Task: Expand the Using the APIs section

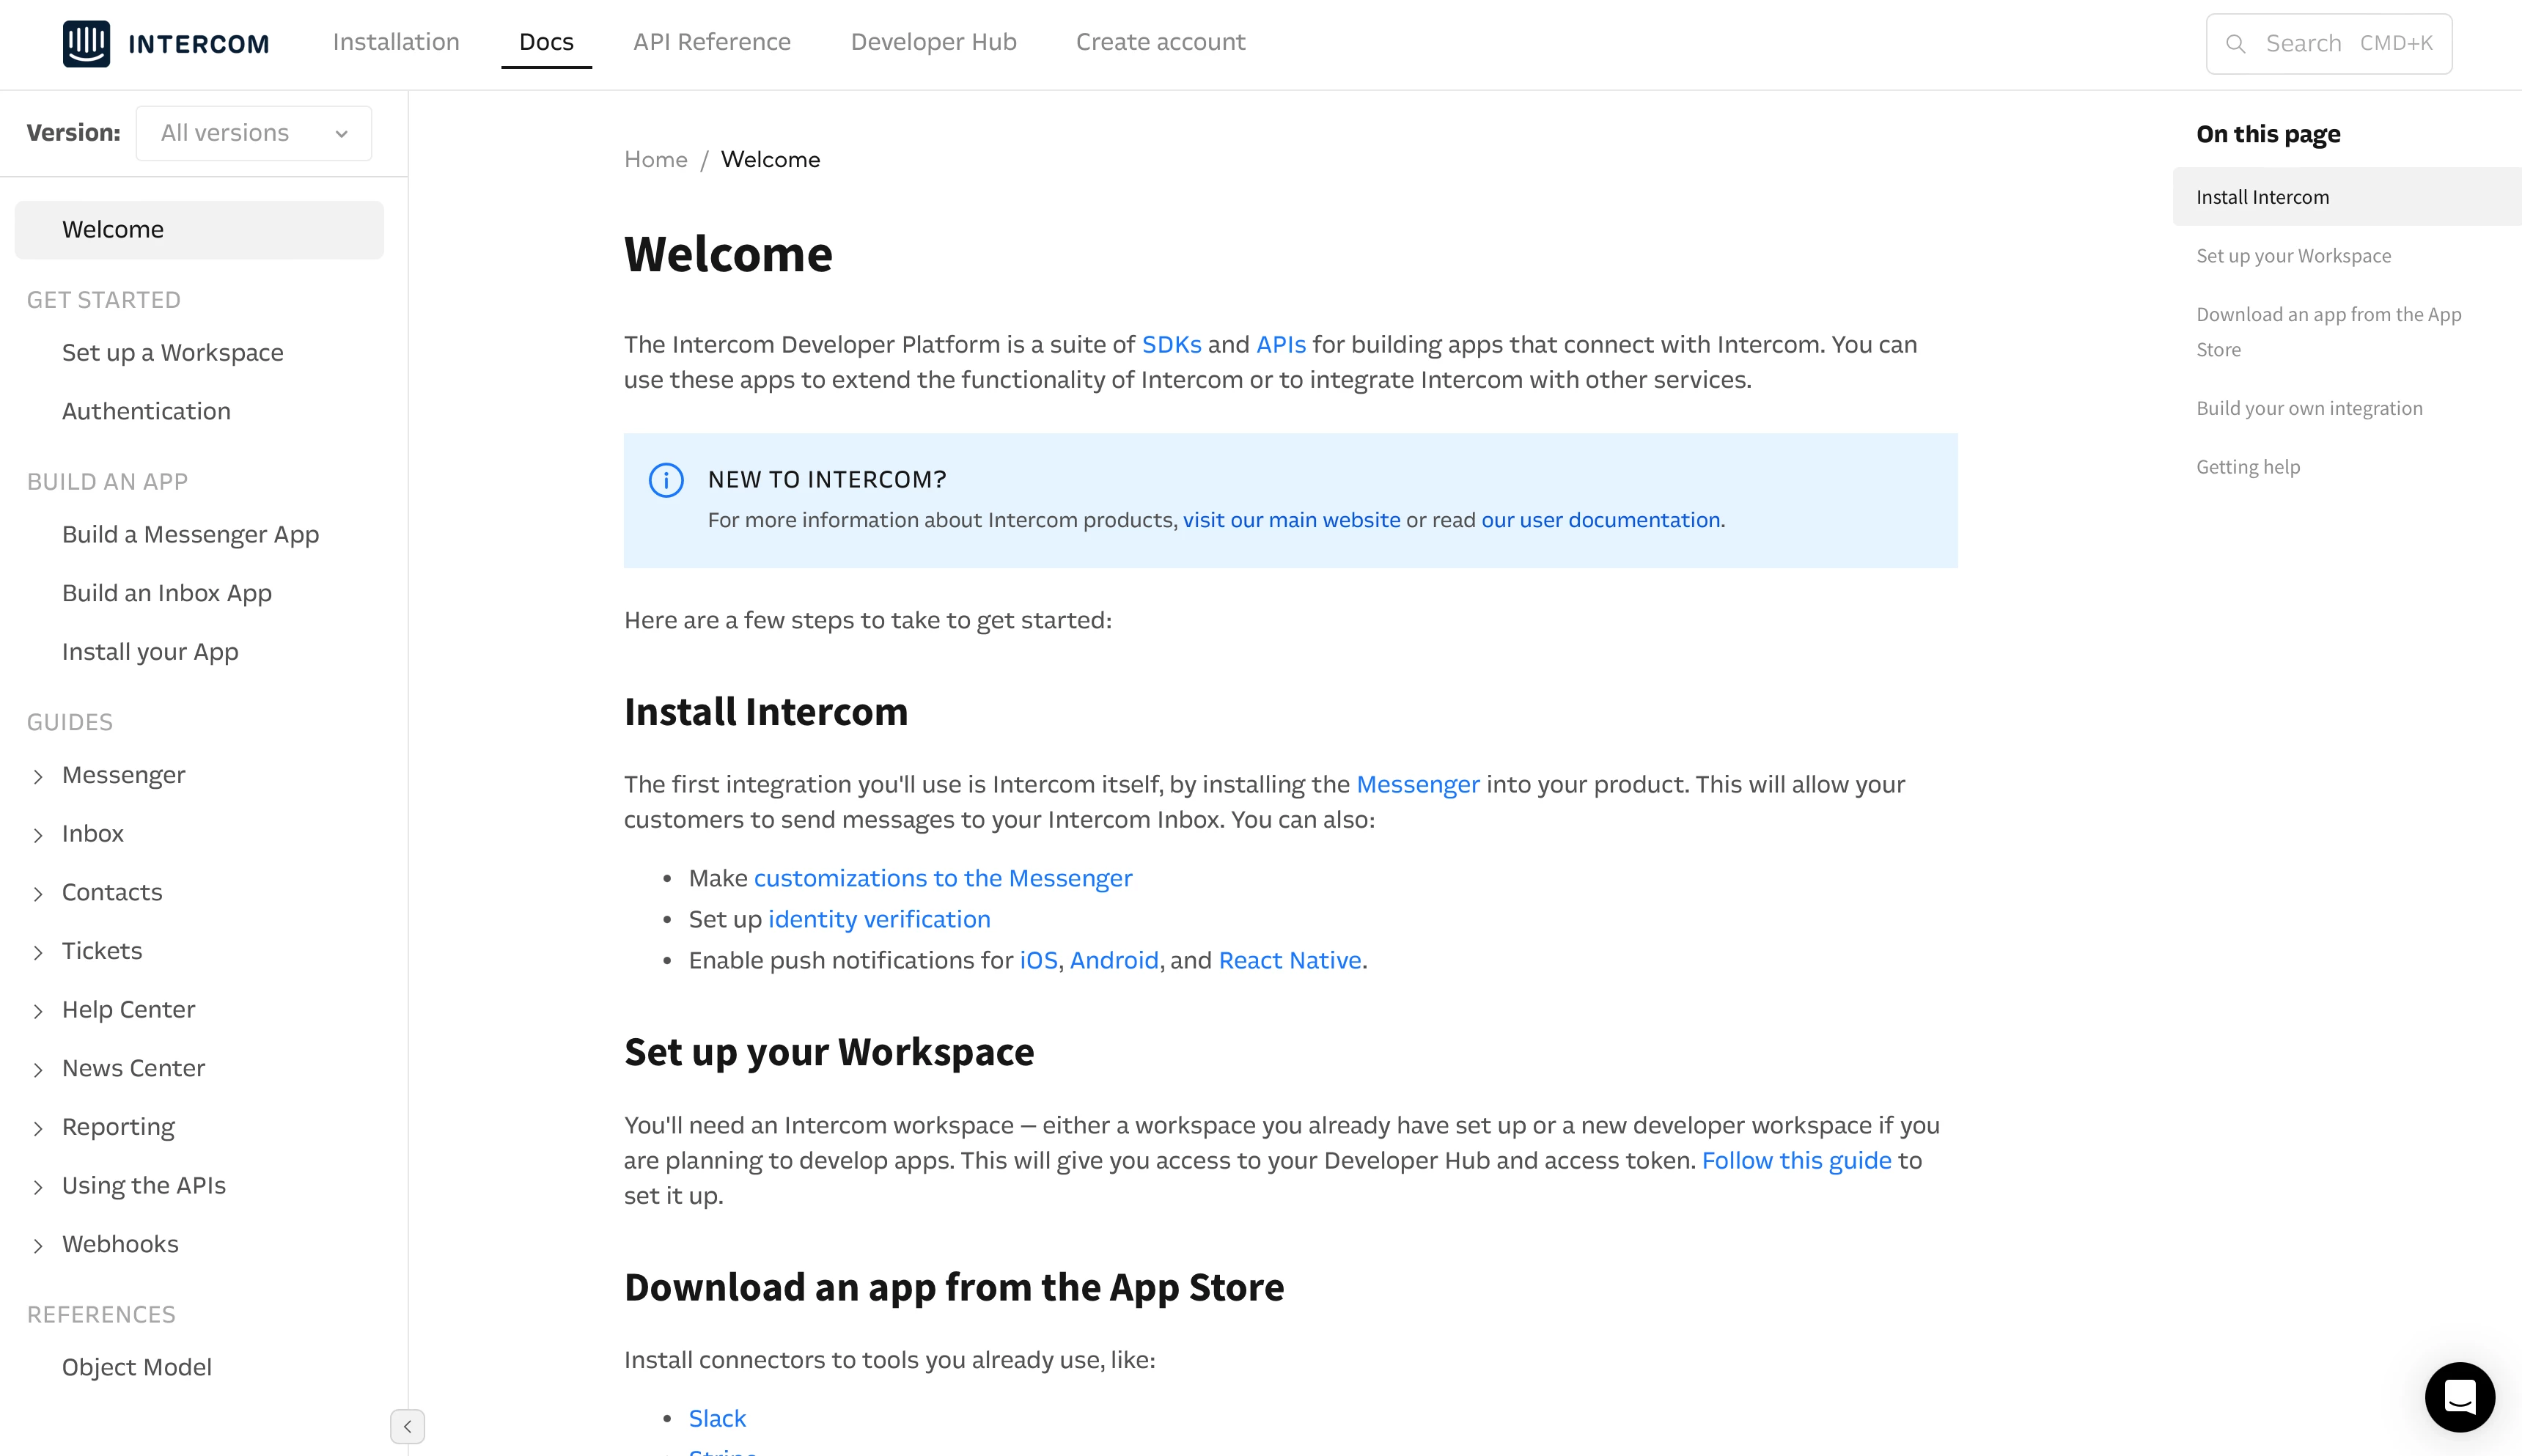Action: [x=38, y=1187]
